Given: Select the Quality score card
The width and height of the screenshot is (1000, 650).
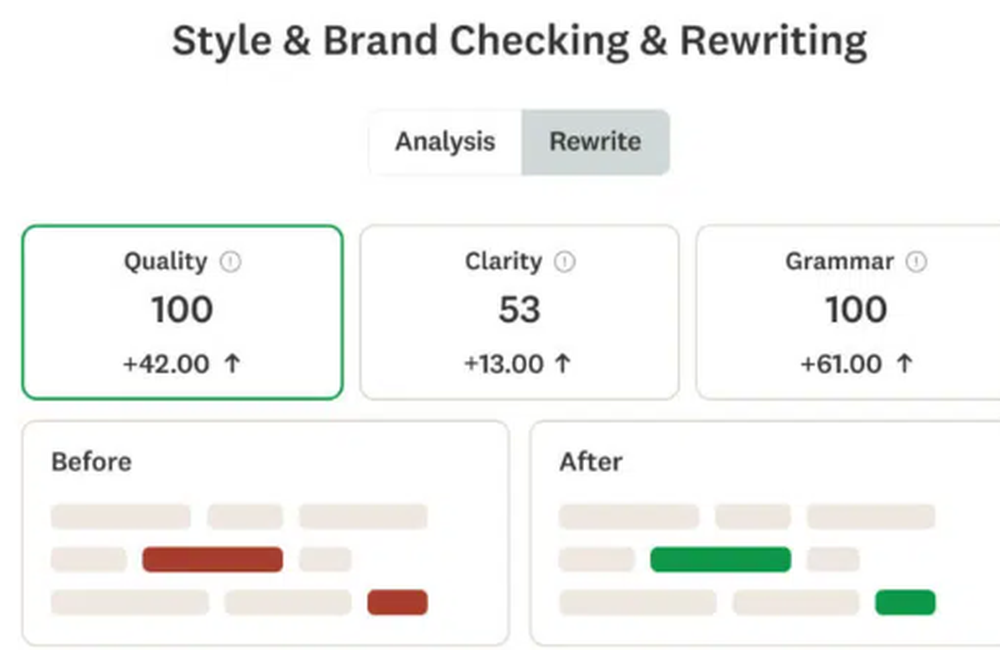Looking at the screenshot, I should coord(181,310).
